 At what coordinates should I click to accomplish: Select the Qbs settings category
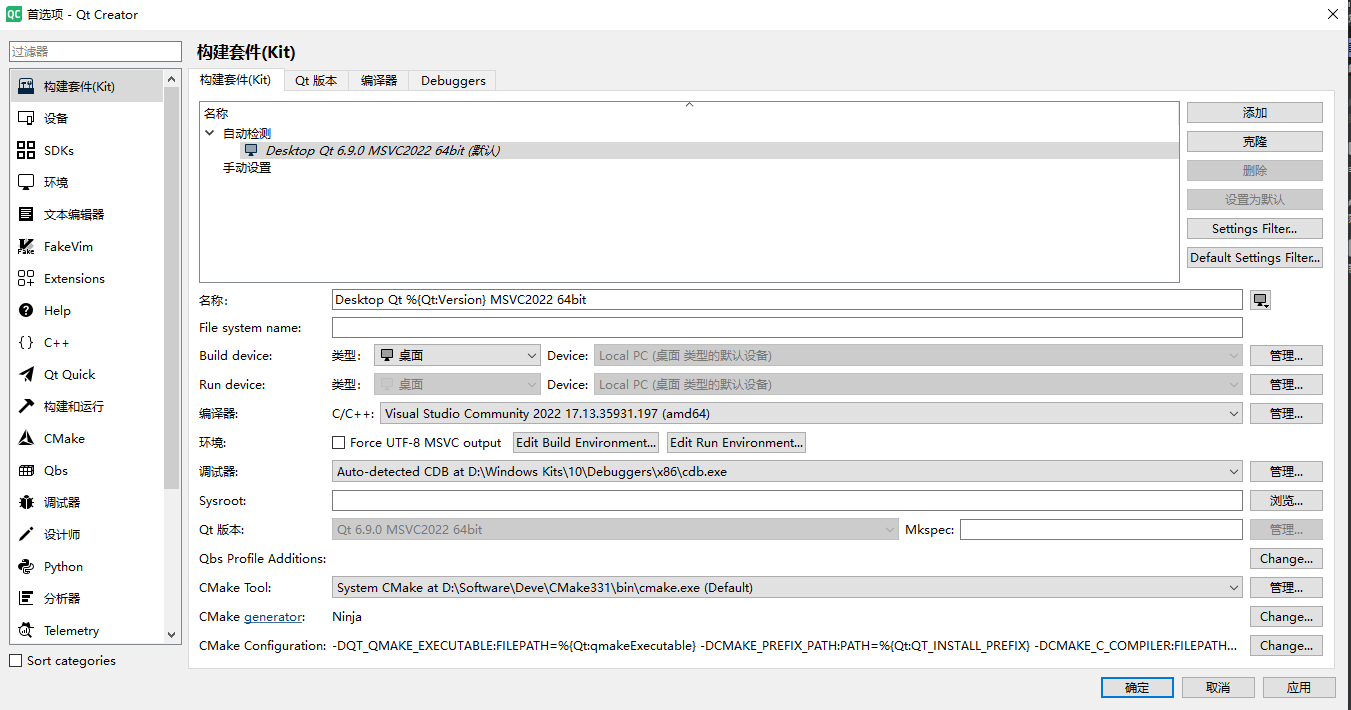pyautogui.click(x=87, y=470)
